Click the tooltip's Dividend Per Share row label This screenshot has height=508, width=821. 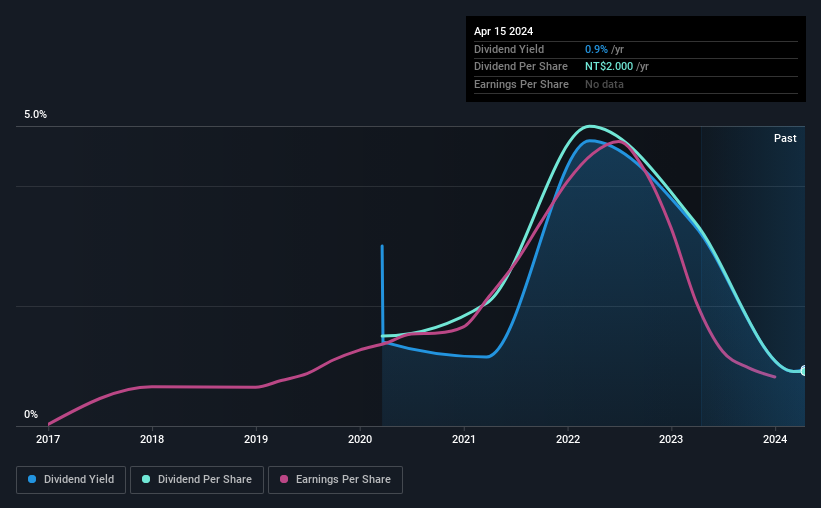(520, 67)
